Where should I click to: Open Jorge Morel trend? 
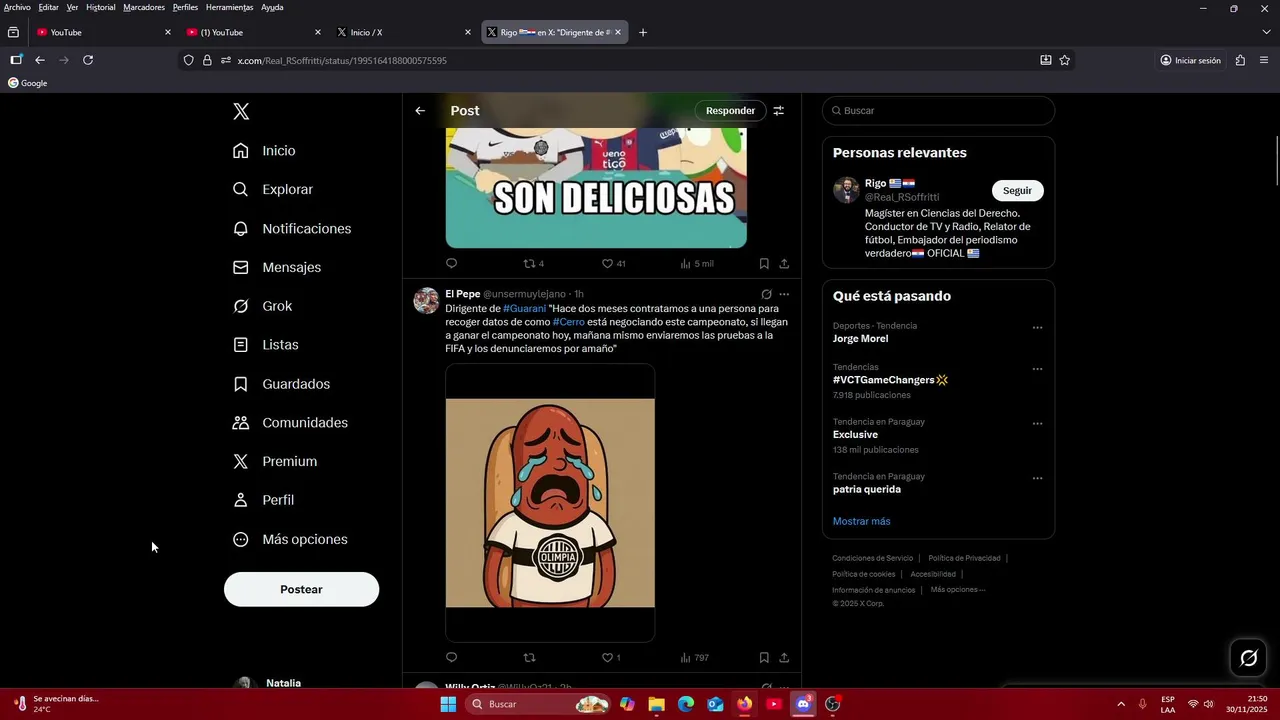click(x=860, y=339)
